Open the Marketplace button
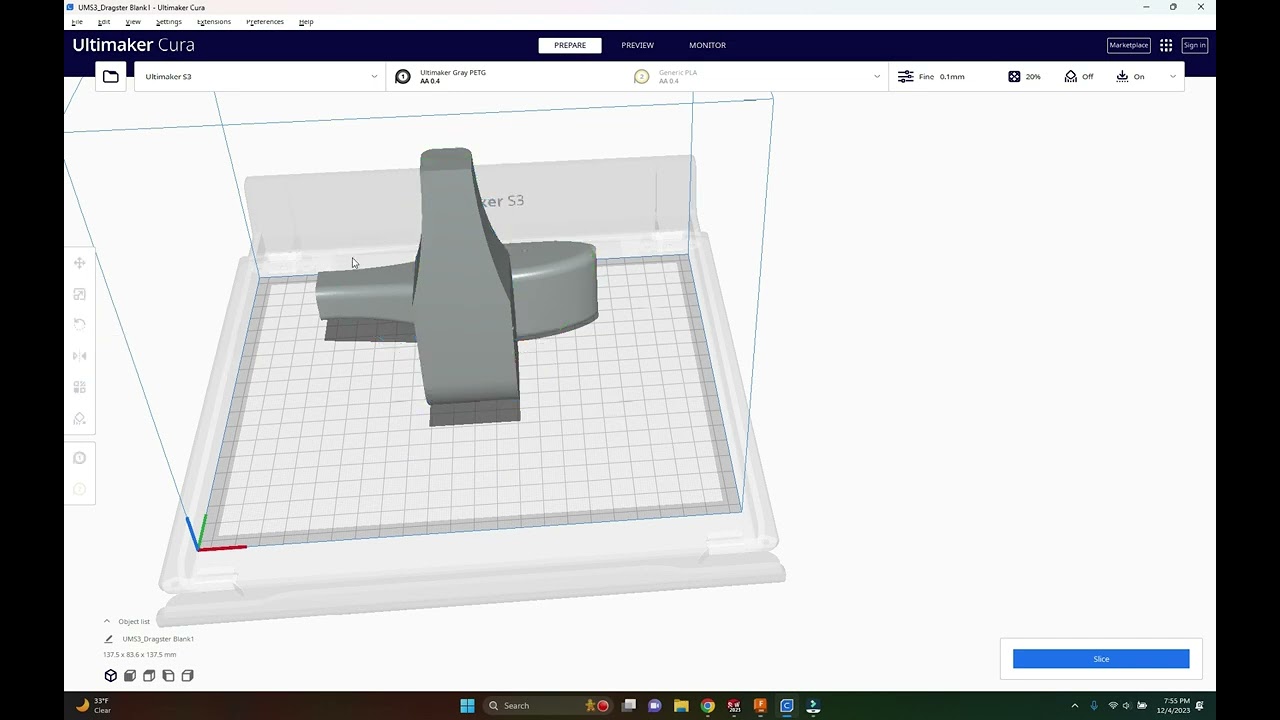This screenshot has width=1280, height=720. pos(1128,45)
